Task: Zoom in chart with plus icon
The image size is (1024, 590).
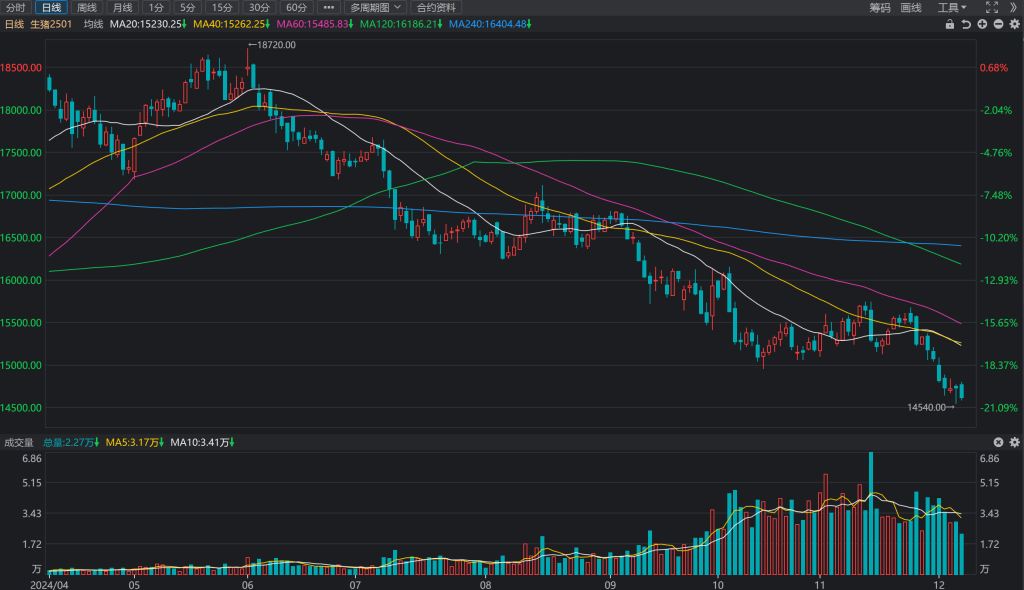Action: (x=982, y=24)
